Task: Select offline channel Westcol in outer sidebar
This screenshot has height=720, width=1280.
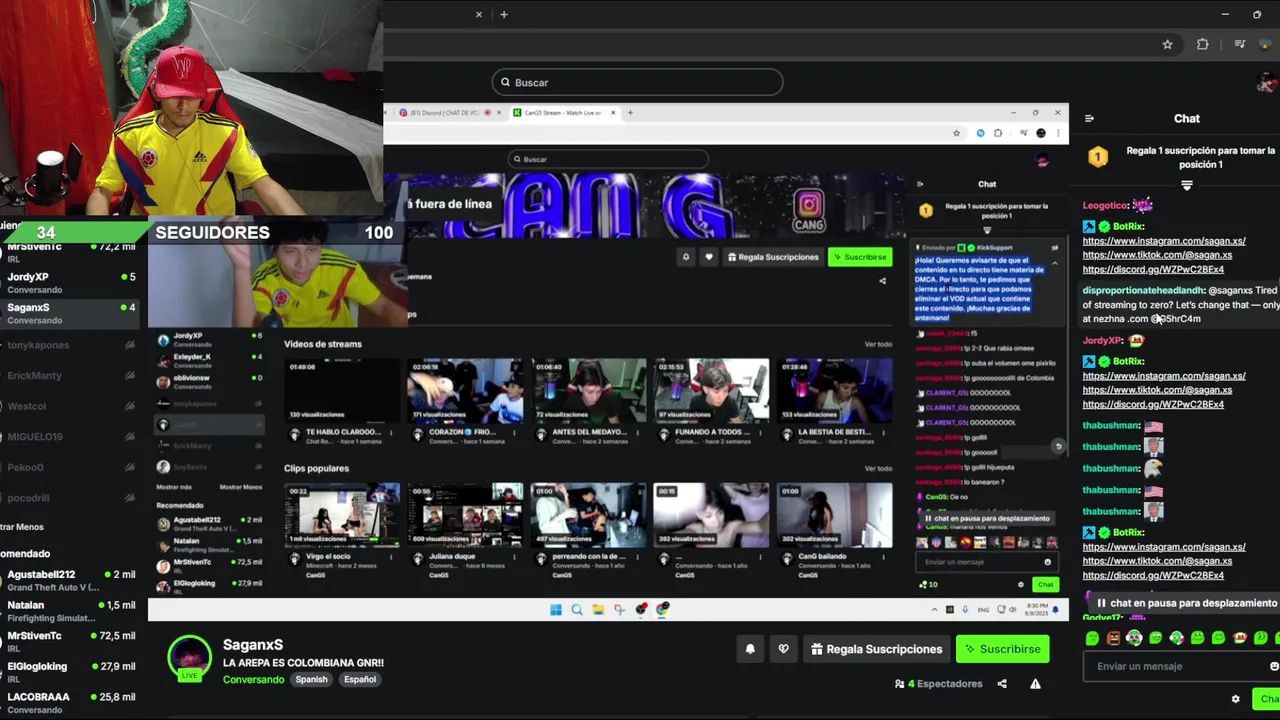Action: point(70,406)
